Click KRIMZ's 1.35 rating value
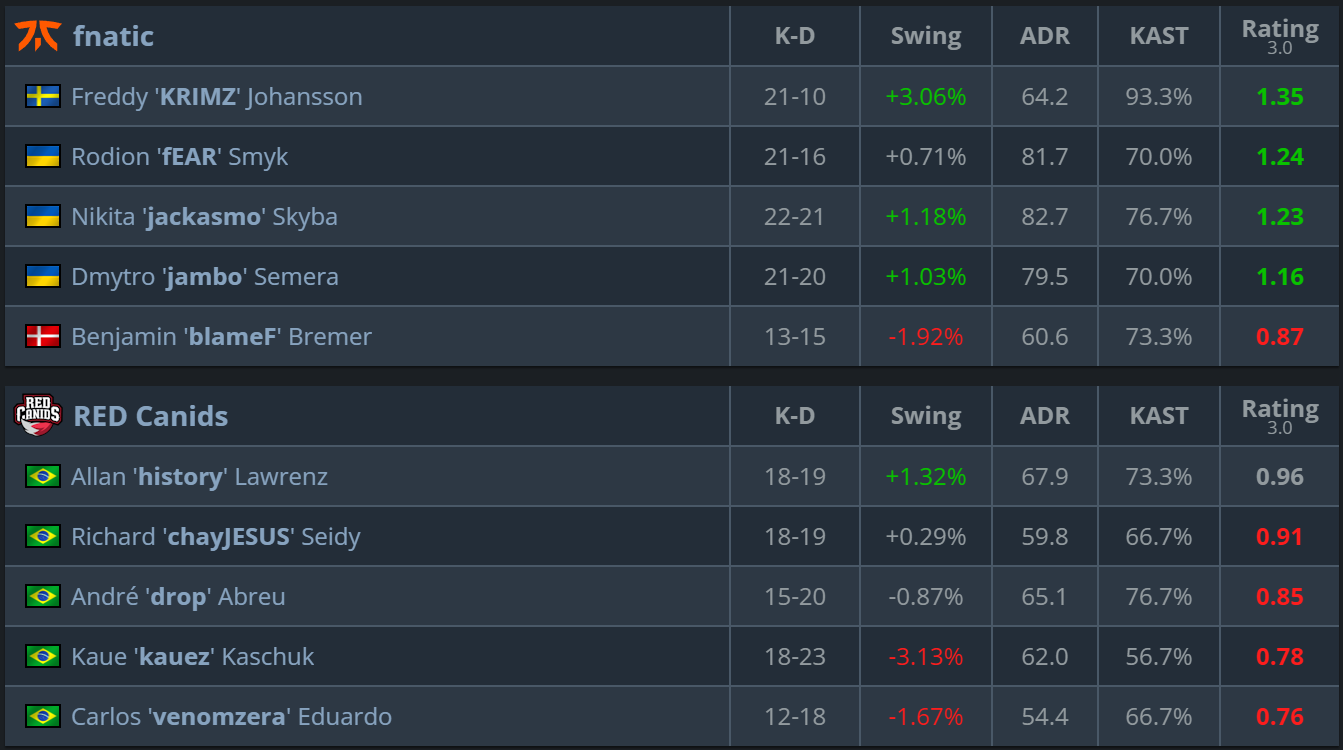Viewport: 1343px width, 750px height. pyautogui.click(x=1280, y=97)
